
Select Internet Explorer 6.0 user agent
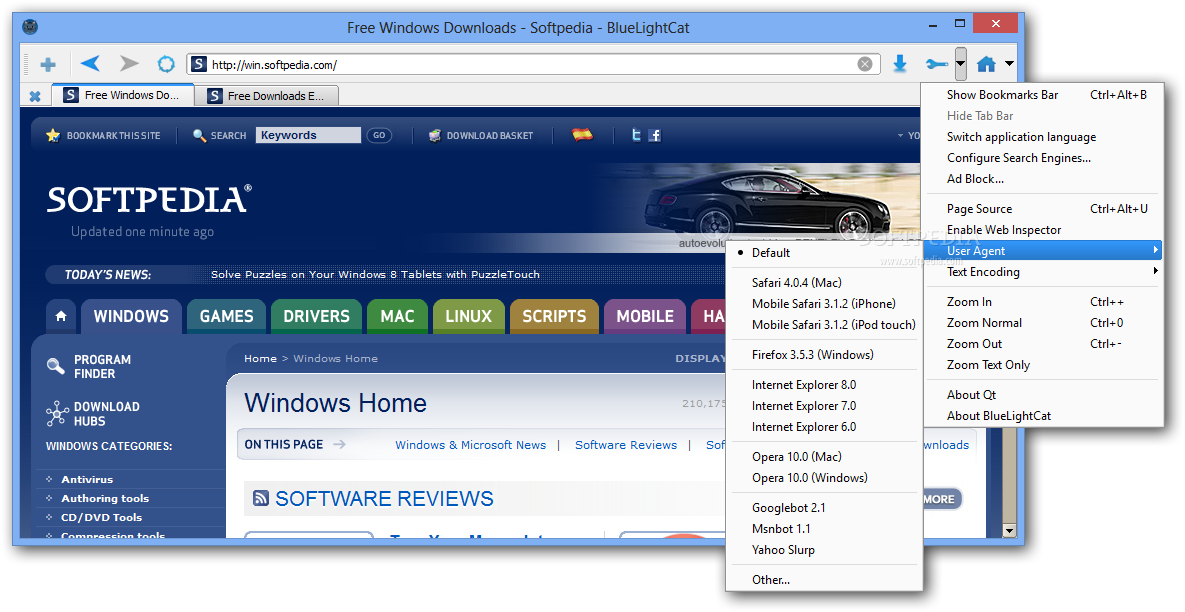[x=825, y=427]
